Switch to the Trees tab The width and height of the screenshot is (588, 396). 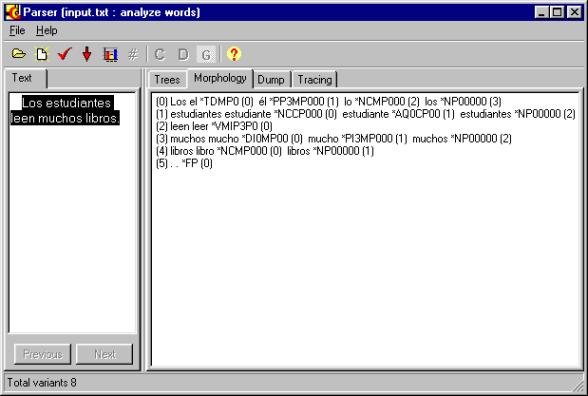[x=167, y=80]
